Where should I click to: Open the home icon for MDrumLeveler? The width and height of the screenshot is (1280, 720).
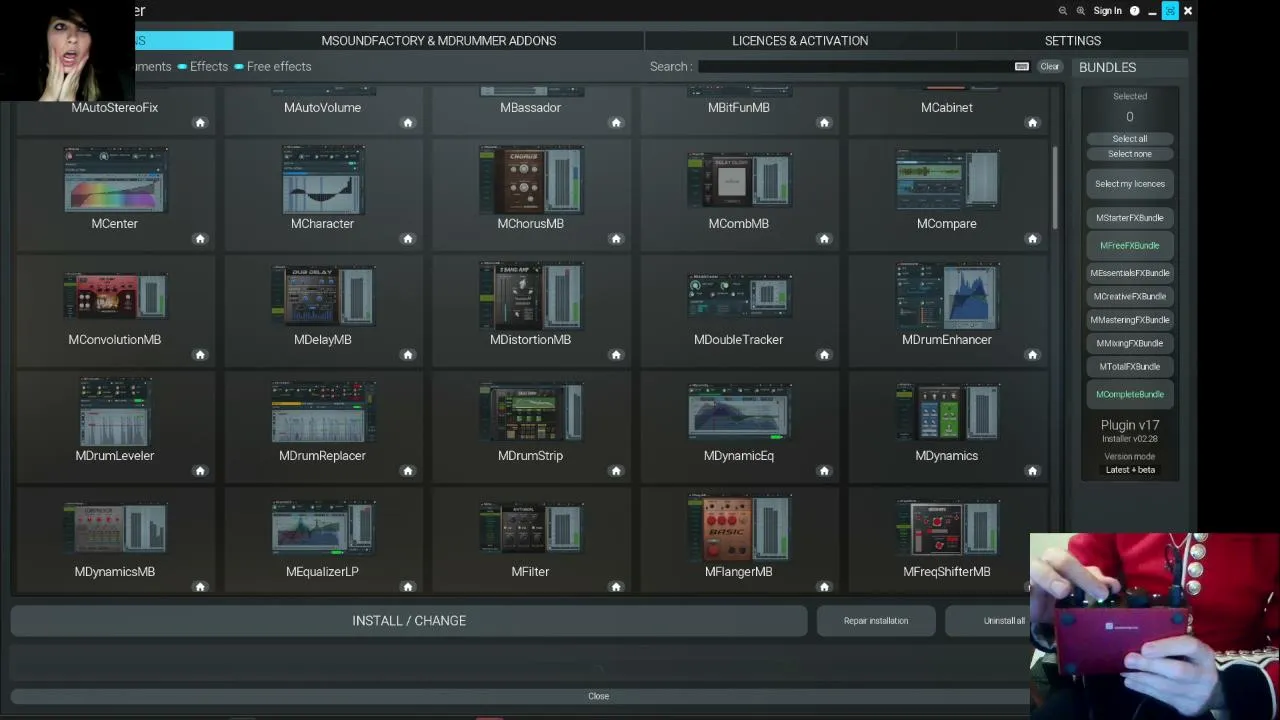point(200,471)
